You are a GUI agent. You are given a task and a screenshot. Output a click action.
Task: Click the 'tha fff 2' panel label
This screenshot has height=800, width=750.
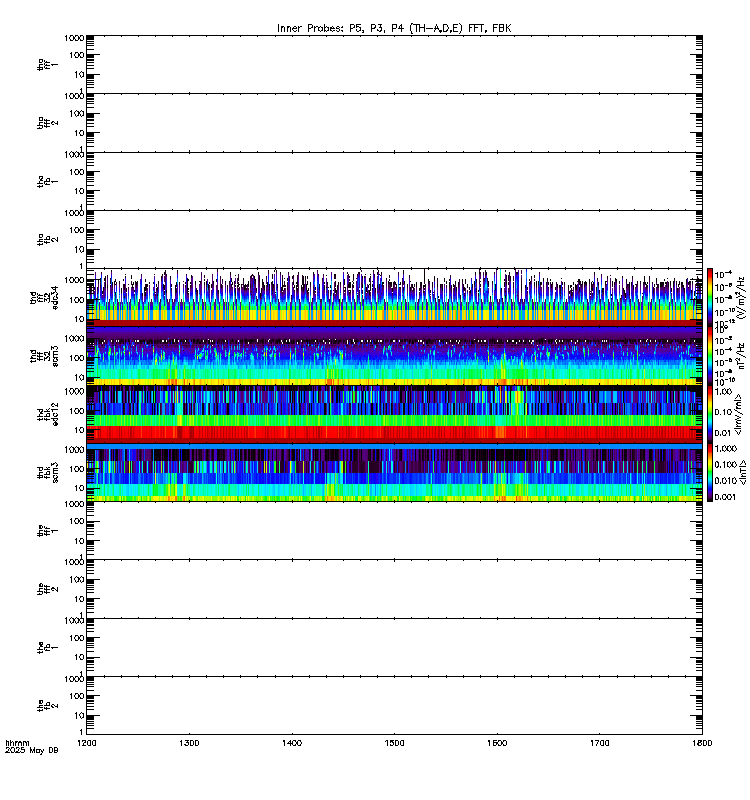(47, 123)
